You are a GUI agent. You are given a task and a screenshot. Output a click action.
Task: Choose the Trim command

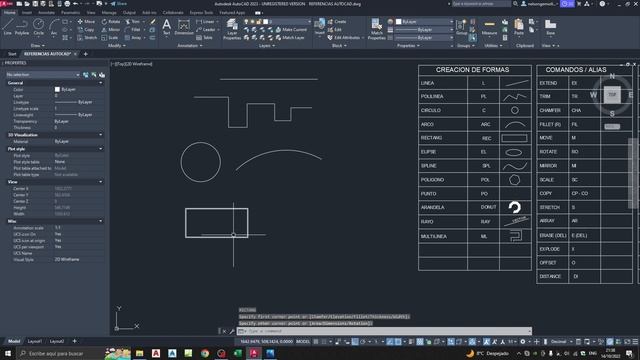133,21
